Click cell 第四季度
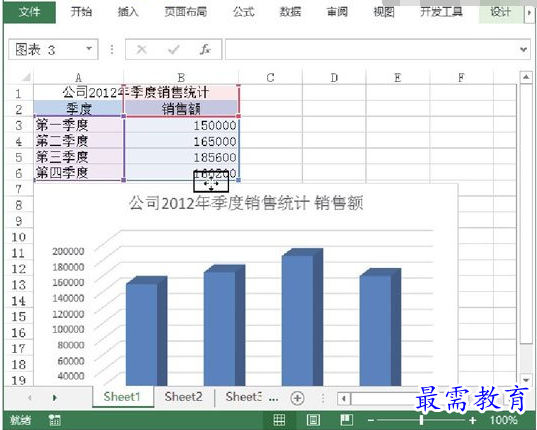537x430 pixels. pos(78,173)
